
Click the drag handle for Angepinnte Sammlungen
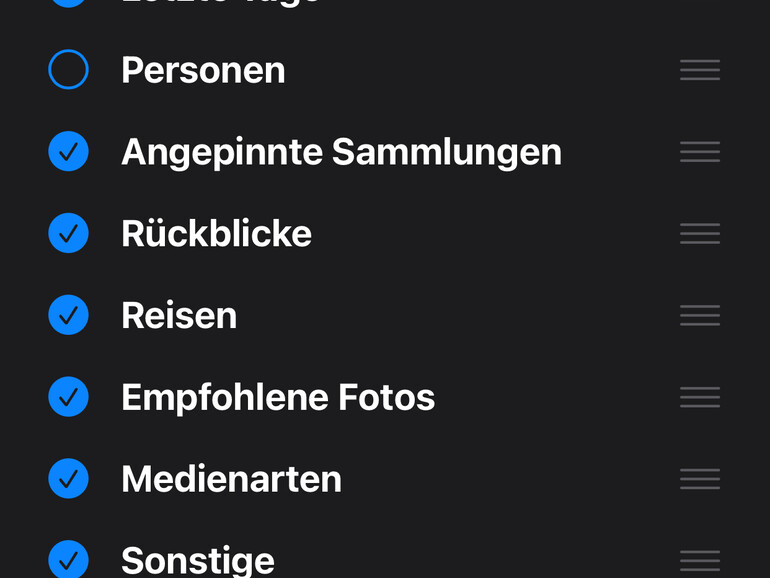click(x=700, y=152)
